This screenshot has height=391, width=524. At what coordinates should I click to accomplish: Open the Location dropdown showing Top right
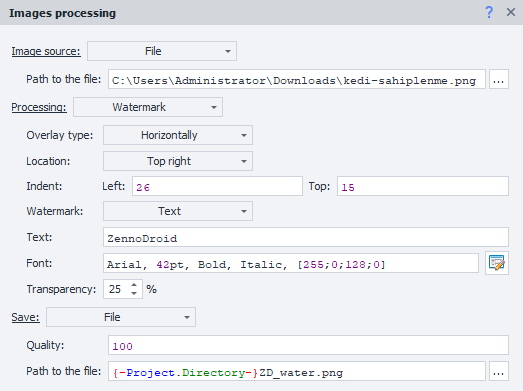coord(178,161)
